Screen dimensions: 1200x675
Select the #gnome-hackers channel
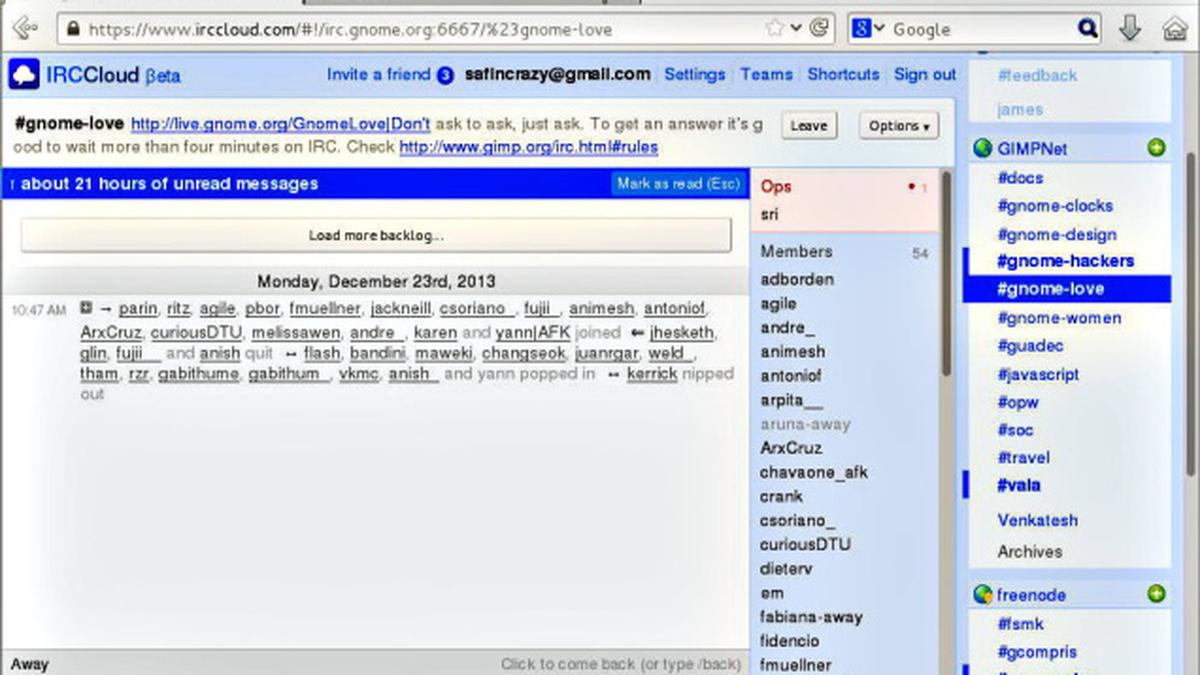point(1065,261)
